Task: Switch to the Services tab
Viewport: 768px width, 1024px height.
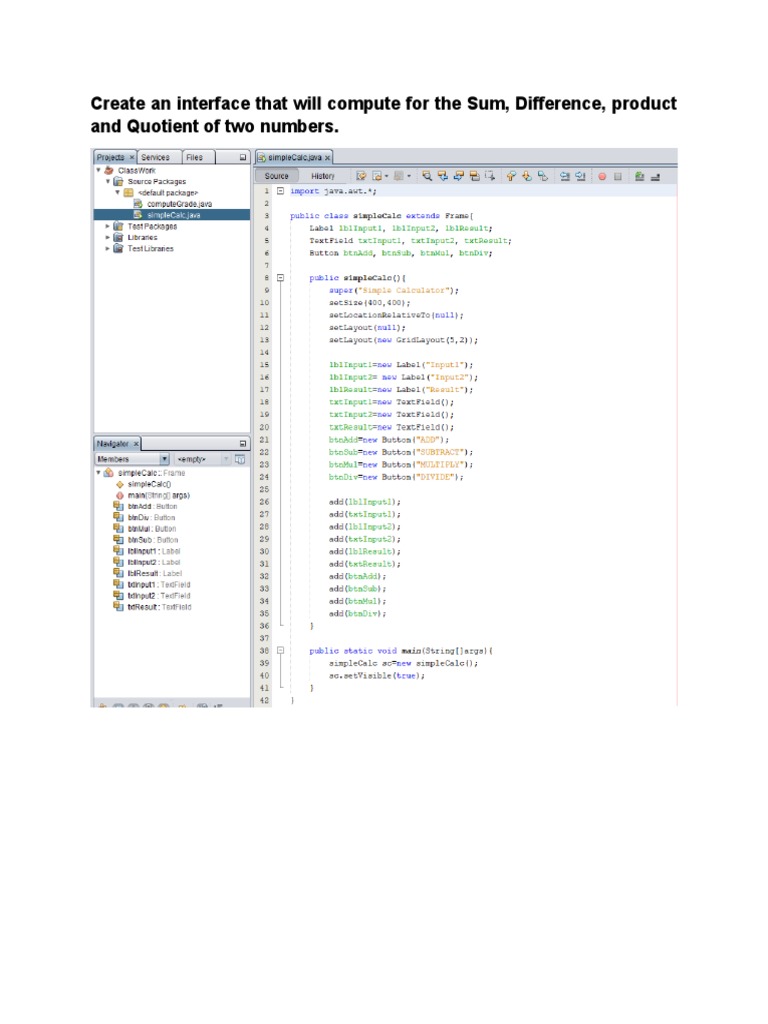Action: point(155,157)
